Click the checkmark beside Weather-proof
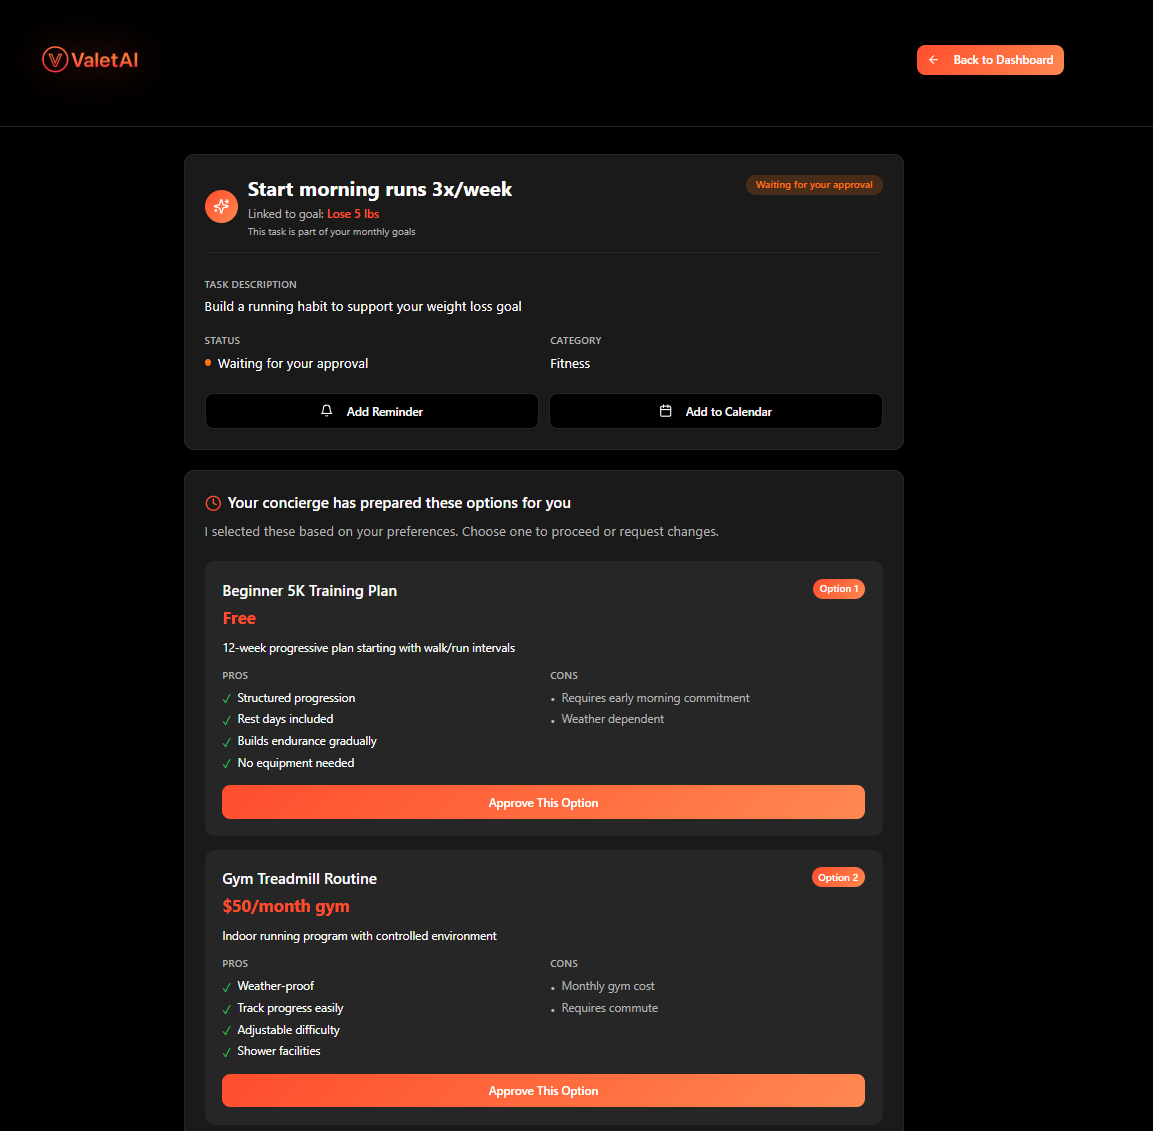This screenshot has height=1131, width=1153. tap(226, 986)
